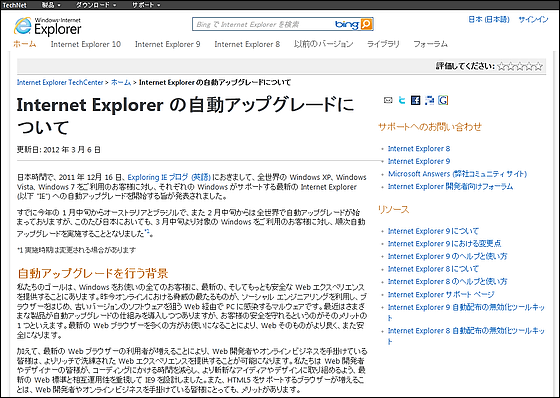Open Internet Explorer 9 について link
560x398 pixels.
pyautogui.click(x=433, y=231)
